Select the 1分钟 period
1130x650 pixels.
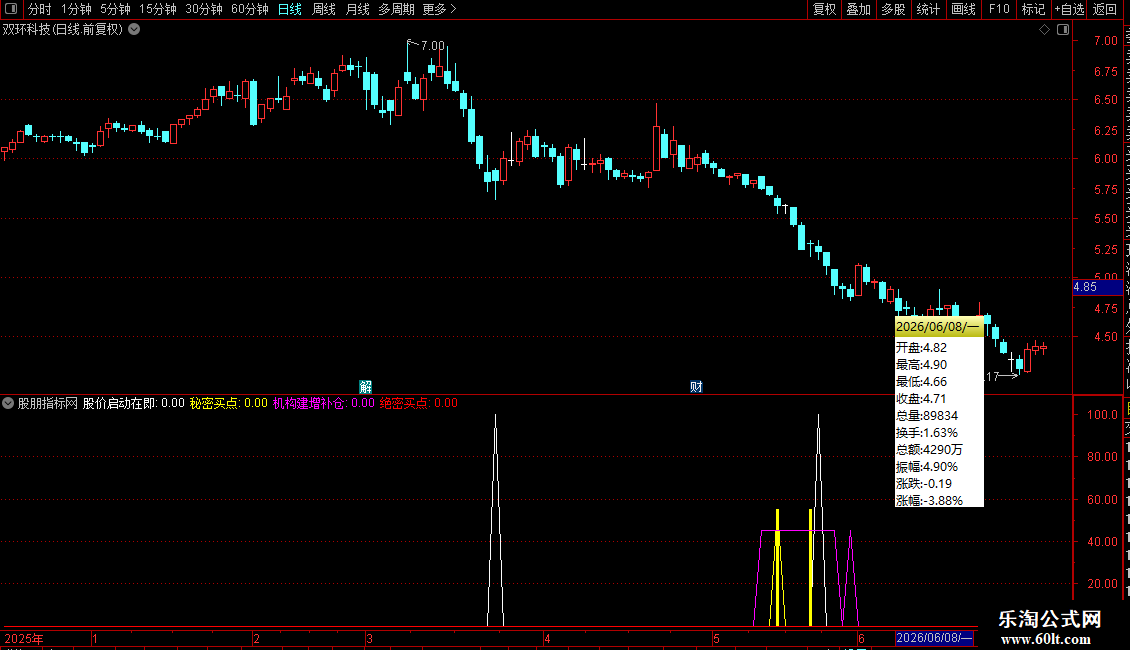(x=76, y=9)
